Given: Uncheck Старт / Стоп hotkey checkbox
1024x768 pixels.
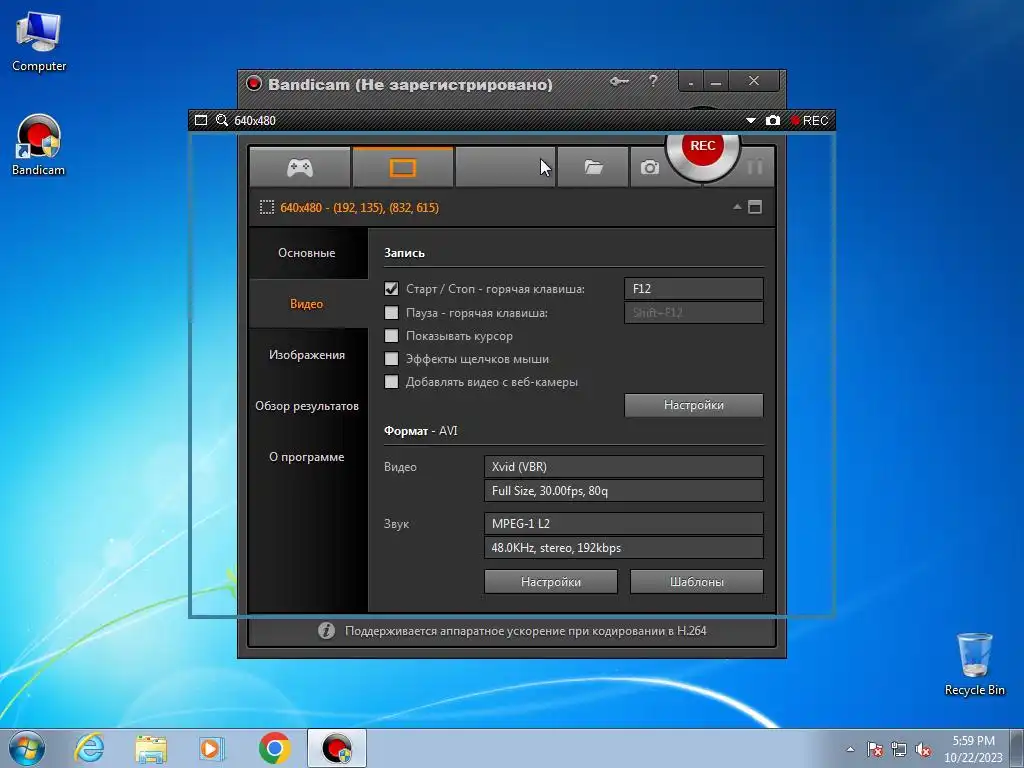Looking at the screenshot, I should pyautogui.click(x=391, y=289).
